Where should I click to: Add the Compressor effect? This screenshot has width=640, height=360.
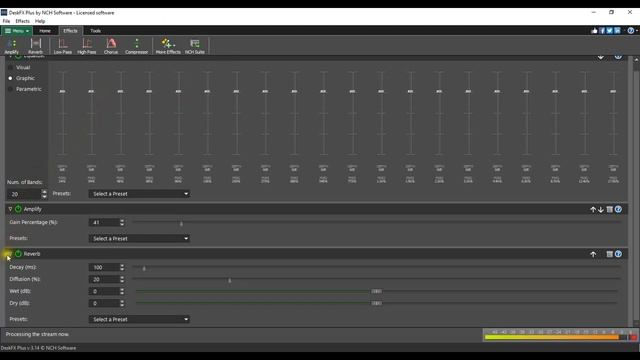click(136, 46)
